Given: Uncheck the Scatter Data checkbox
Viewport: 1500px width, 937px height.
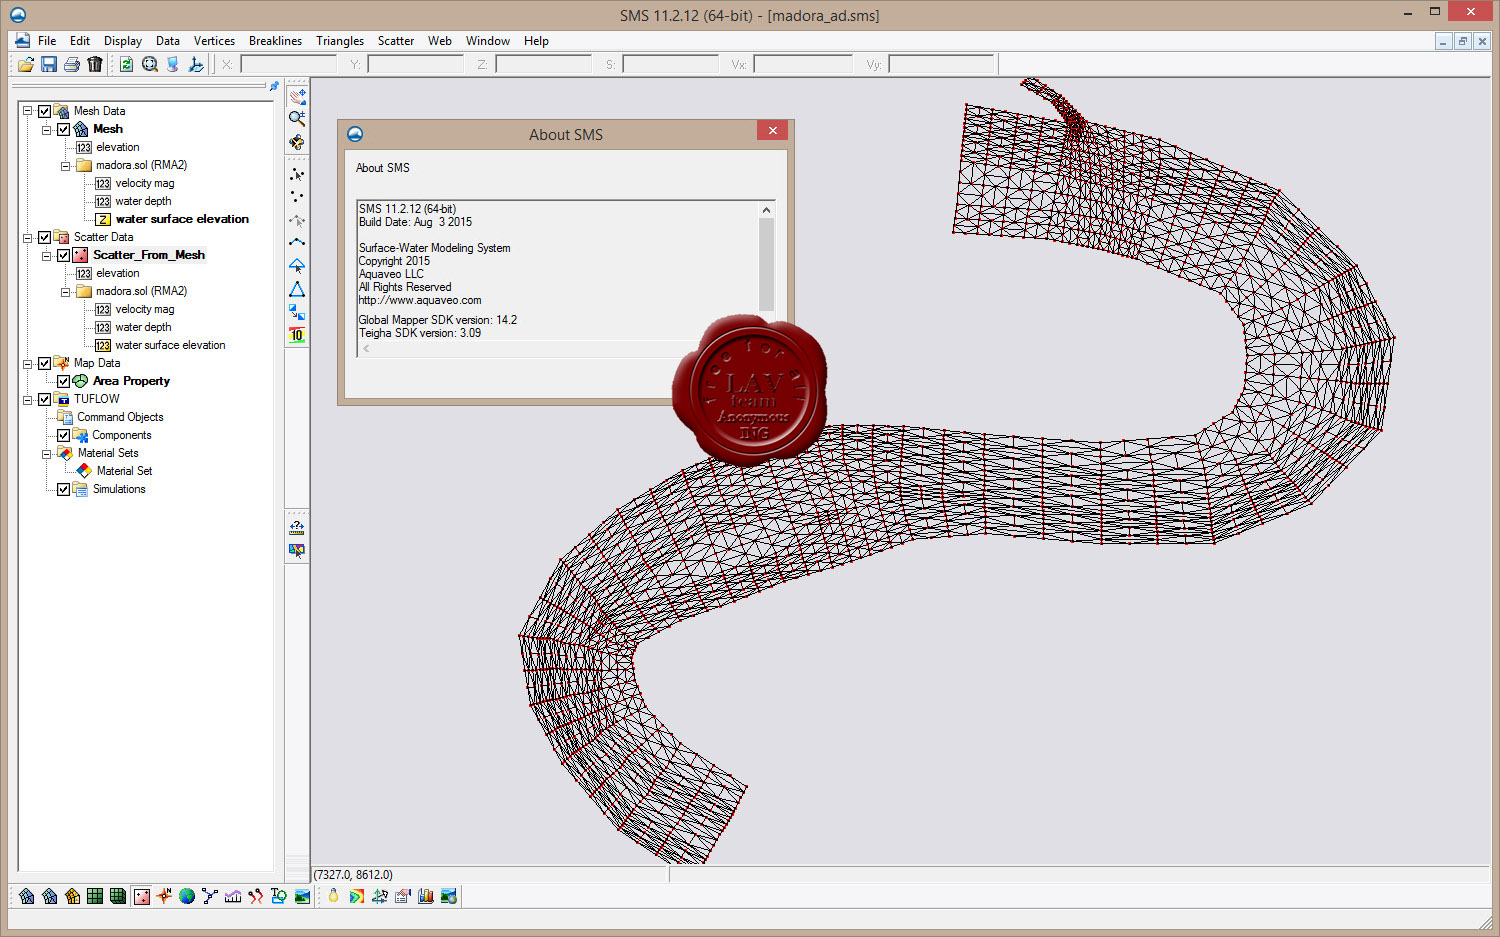Looking at the screenshot, I should coord(45,237).
